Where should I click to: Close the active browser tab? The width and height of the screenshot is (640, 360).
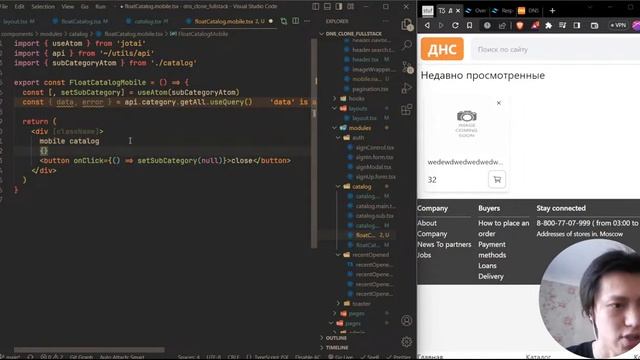458,11
